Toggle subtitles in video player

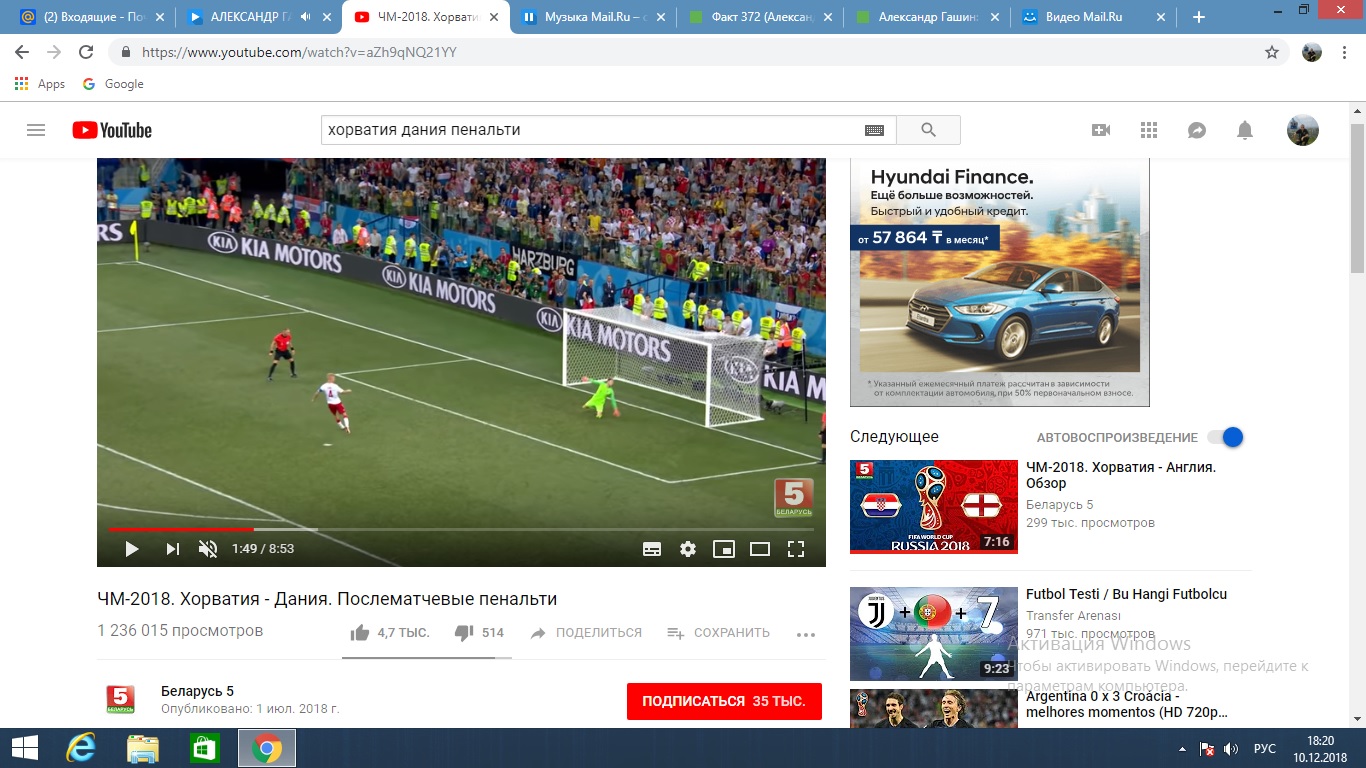coord(652,548)
